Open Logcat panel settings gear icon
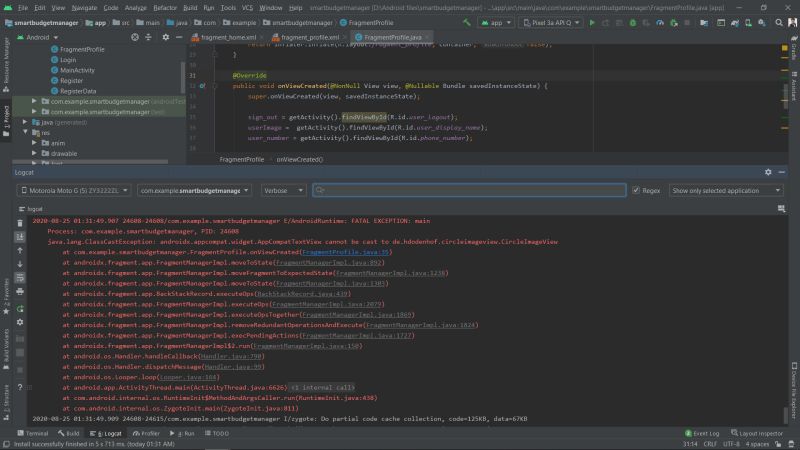Image resolution: width=800 pixels, height=450 pixels. (x=768, y=172)
